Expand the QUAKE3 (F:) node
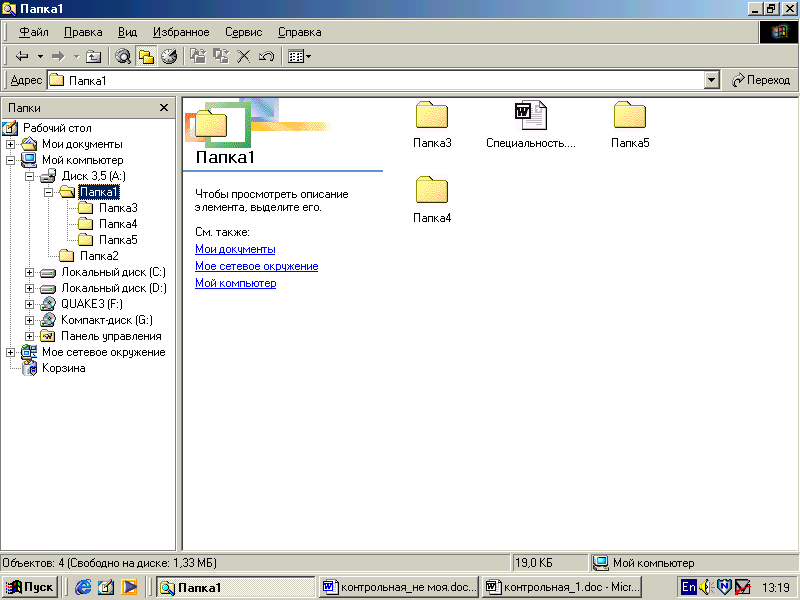The image size is (800, 600). click(x=30, y=305)
